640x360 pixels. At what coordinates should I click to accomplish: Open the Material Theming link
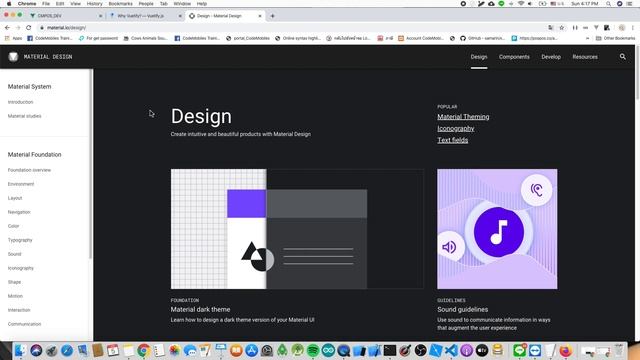(x=463, y=117)
